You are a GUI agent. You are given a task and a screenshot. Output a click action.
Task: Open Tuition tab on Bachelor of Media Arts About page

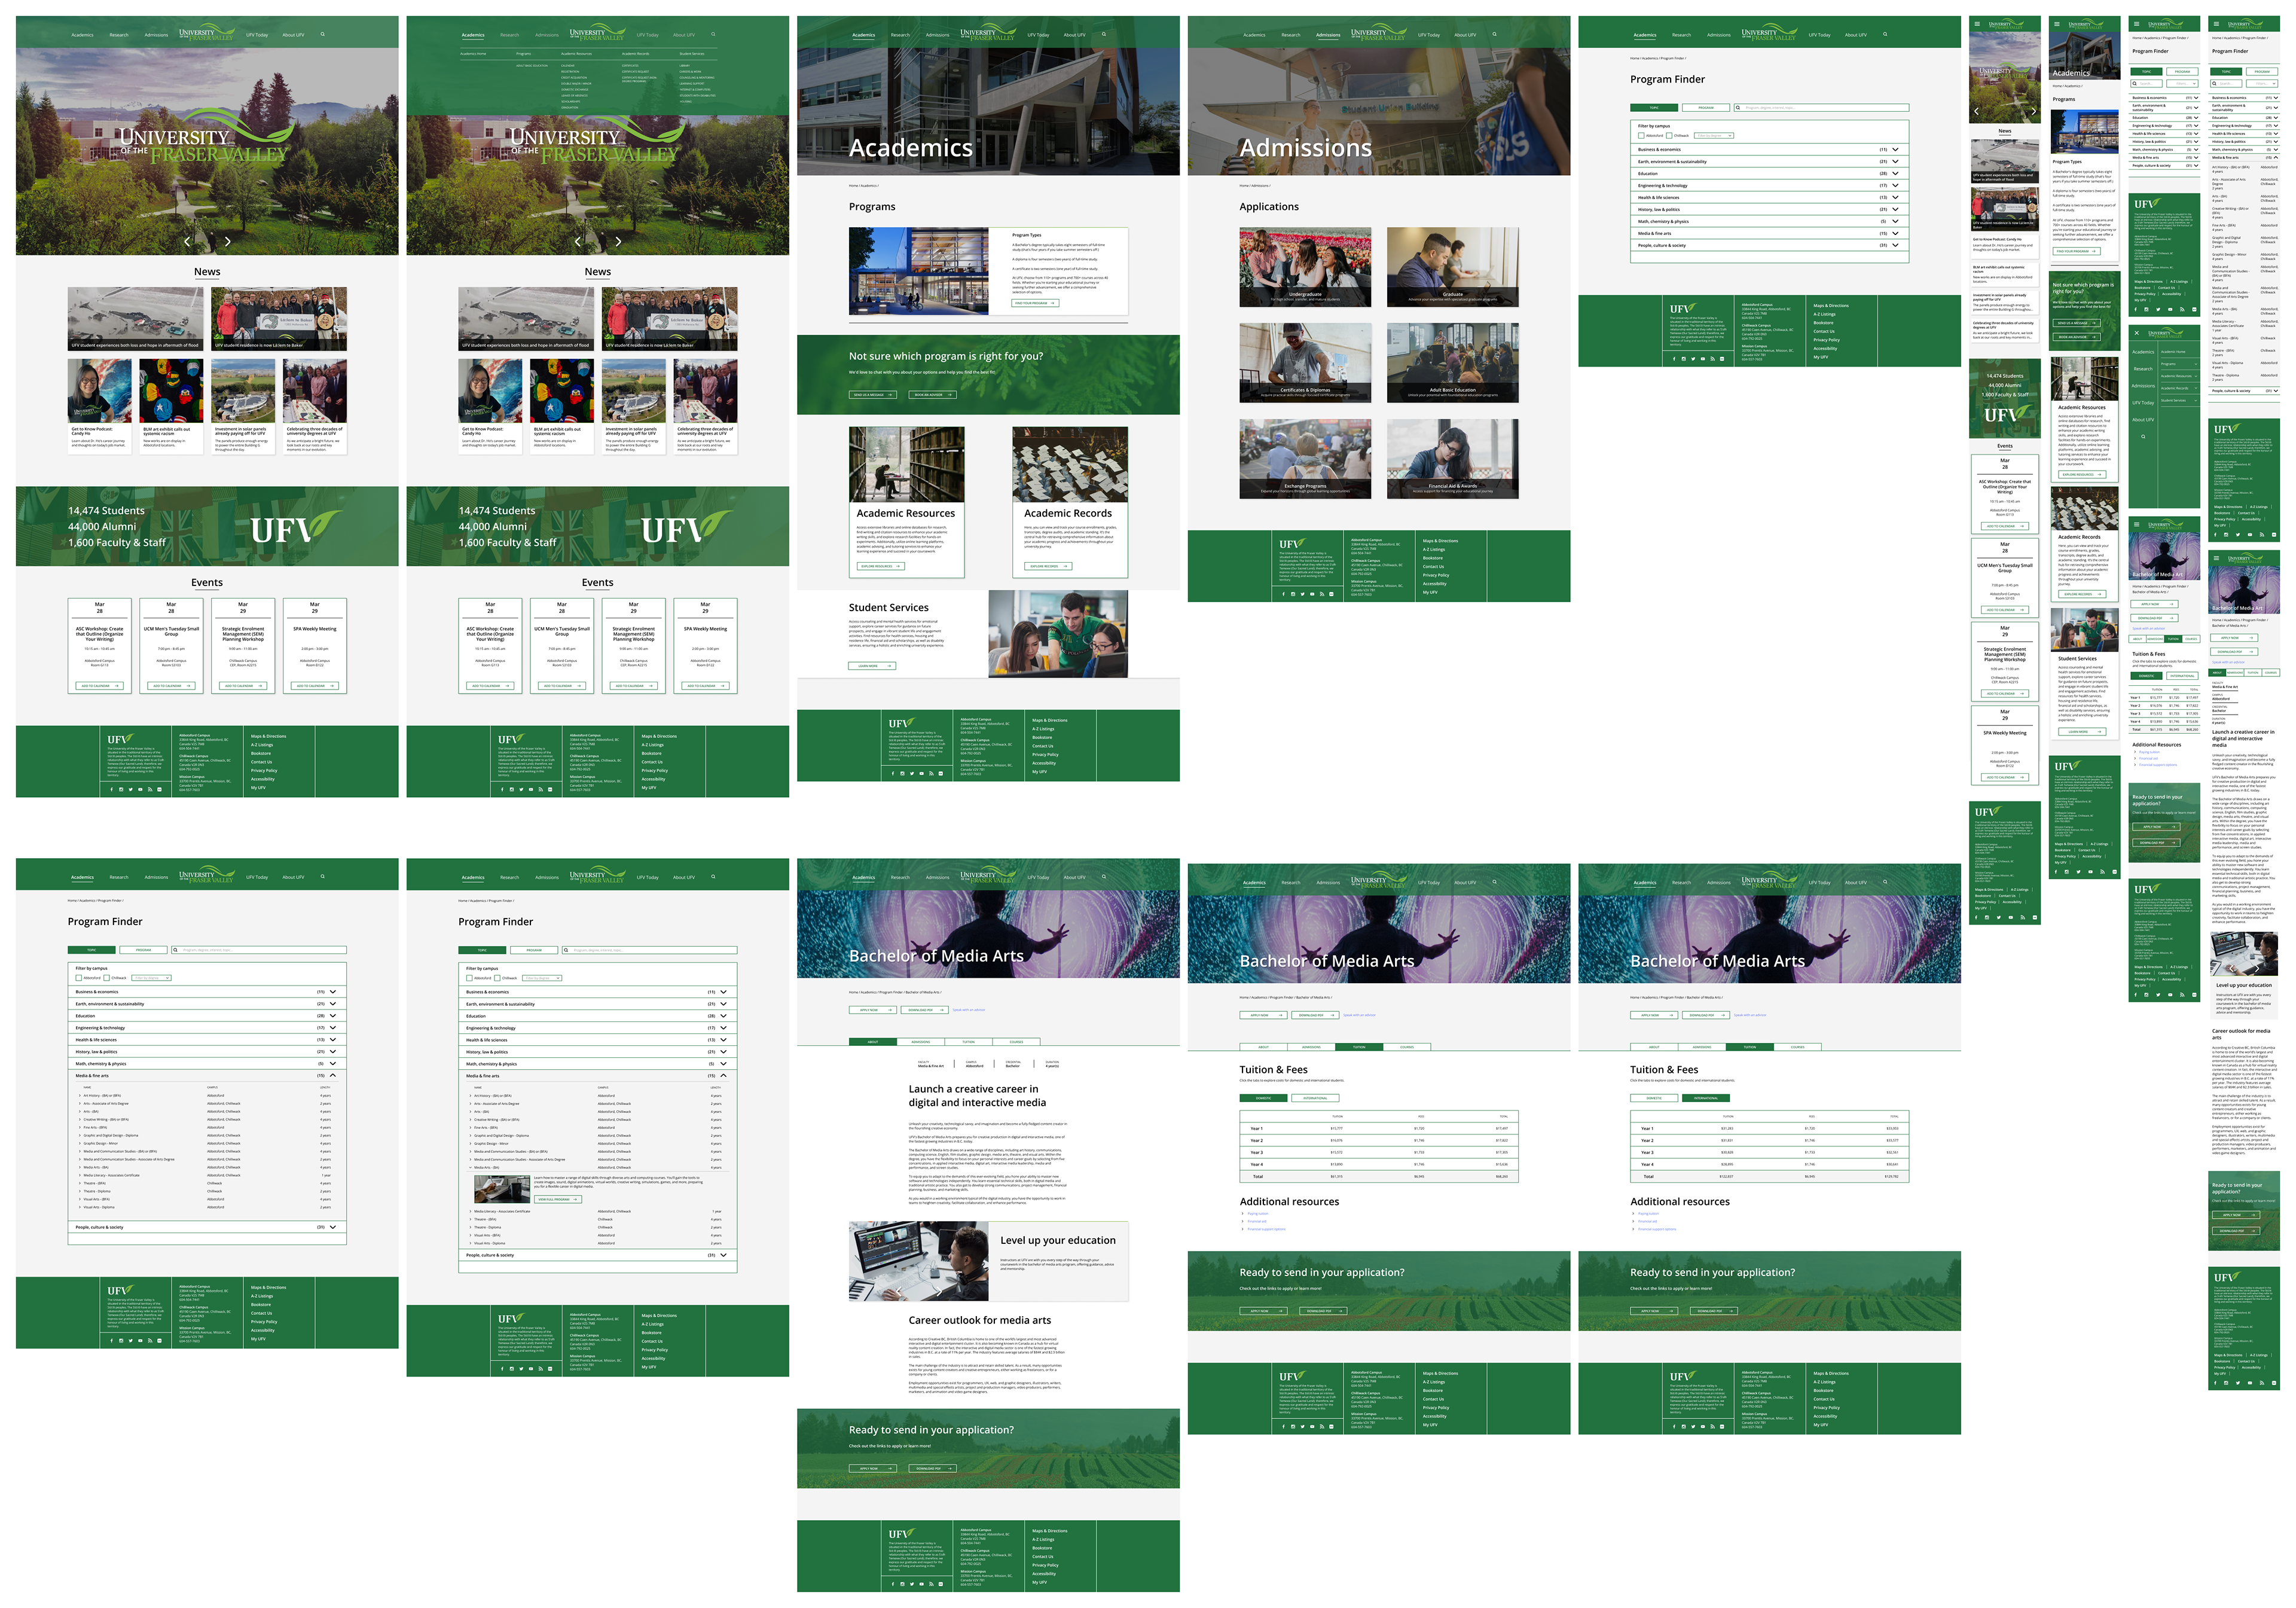[969, 1042]
